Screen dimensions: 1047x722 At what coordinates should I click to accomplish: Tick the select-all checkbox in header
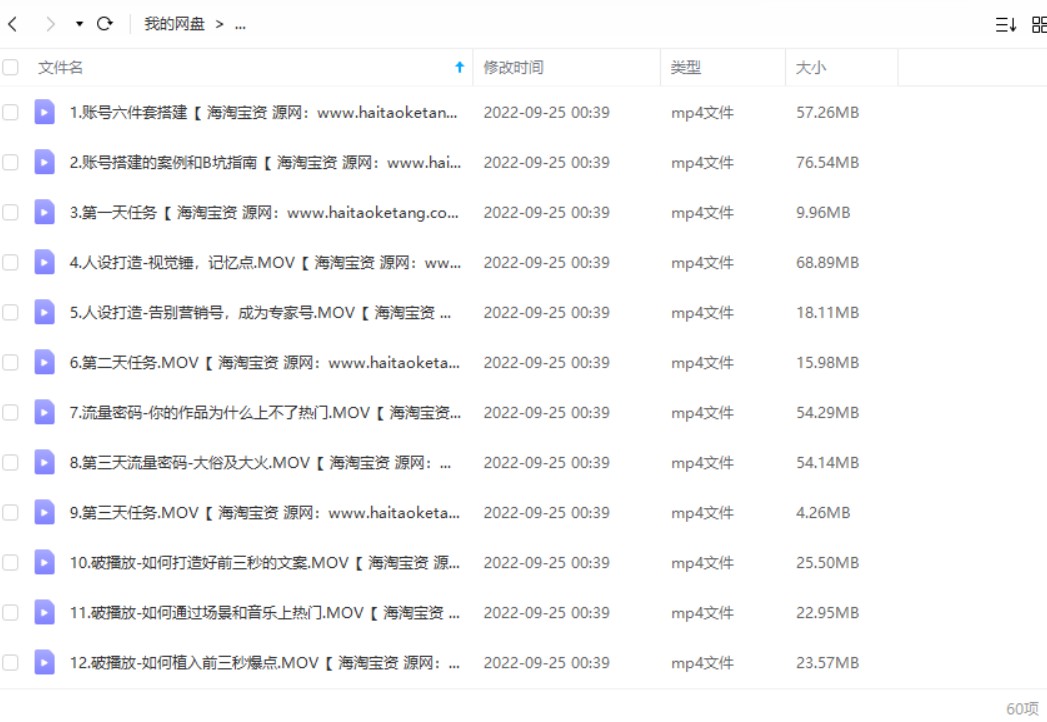[x=10, y=67]
